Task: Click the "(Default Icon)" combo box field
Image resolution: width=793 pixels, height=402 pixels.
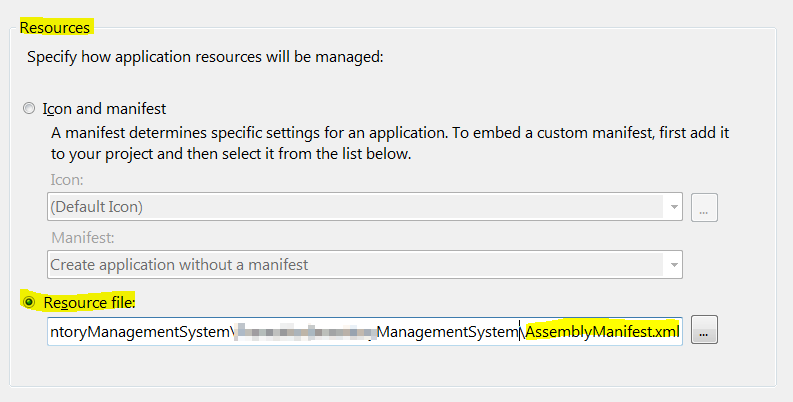Action: pyautogui.click(x=355, y=209)
